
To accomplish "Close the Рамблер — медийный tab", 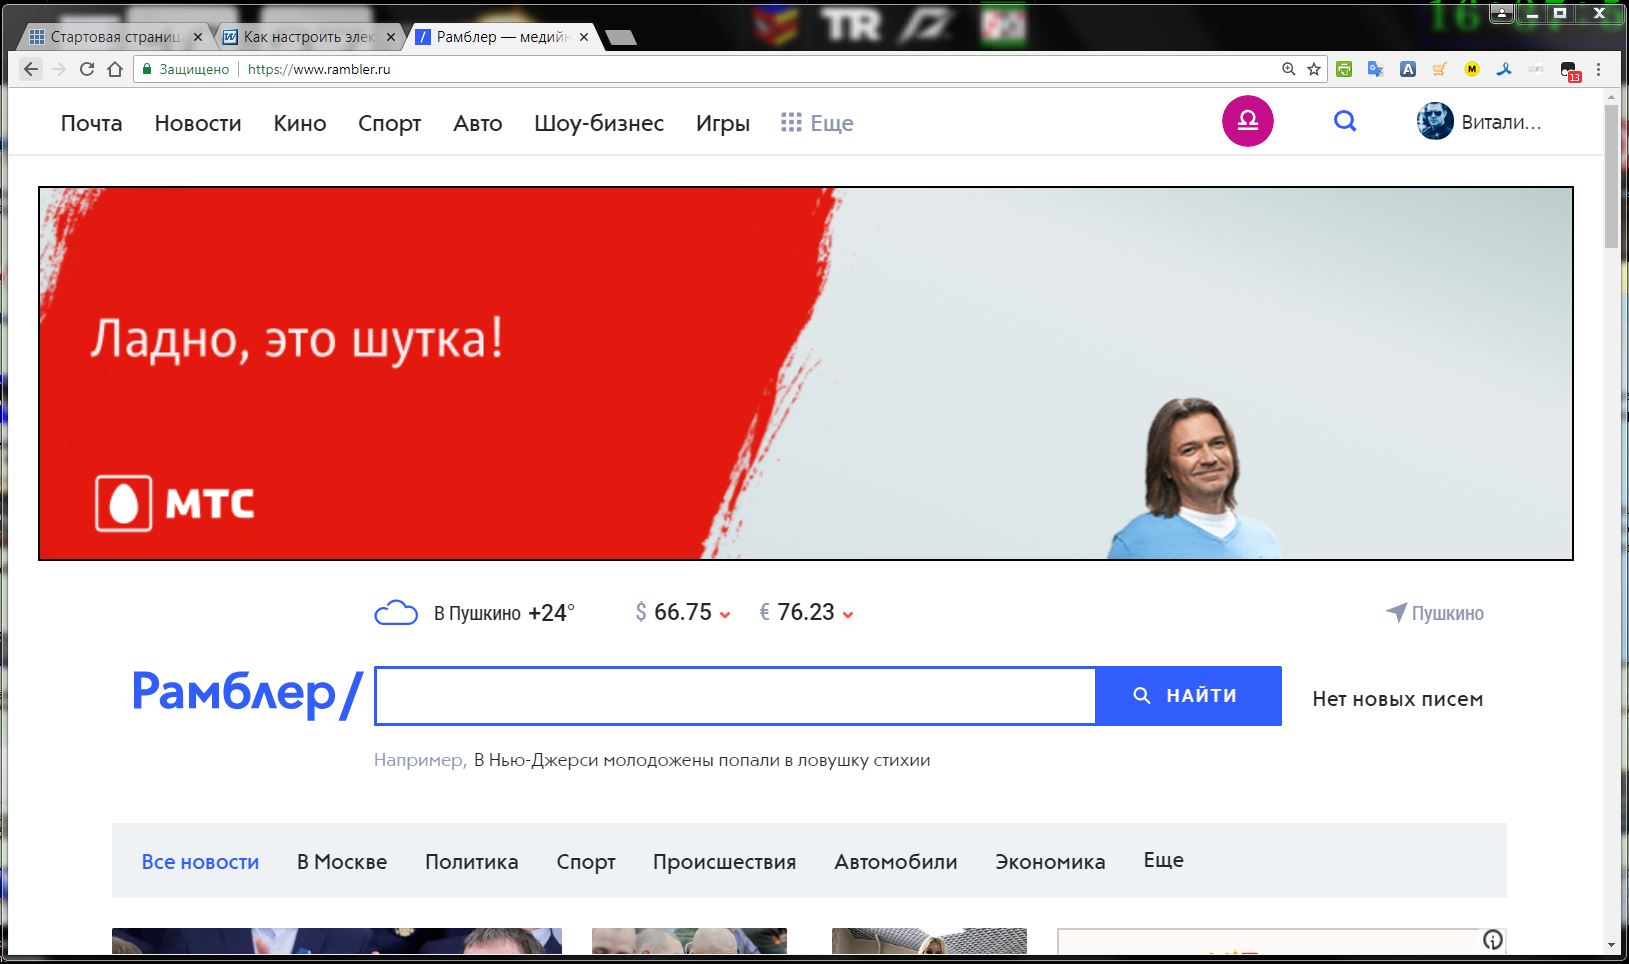I will (x=584, y=37).
